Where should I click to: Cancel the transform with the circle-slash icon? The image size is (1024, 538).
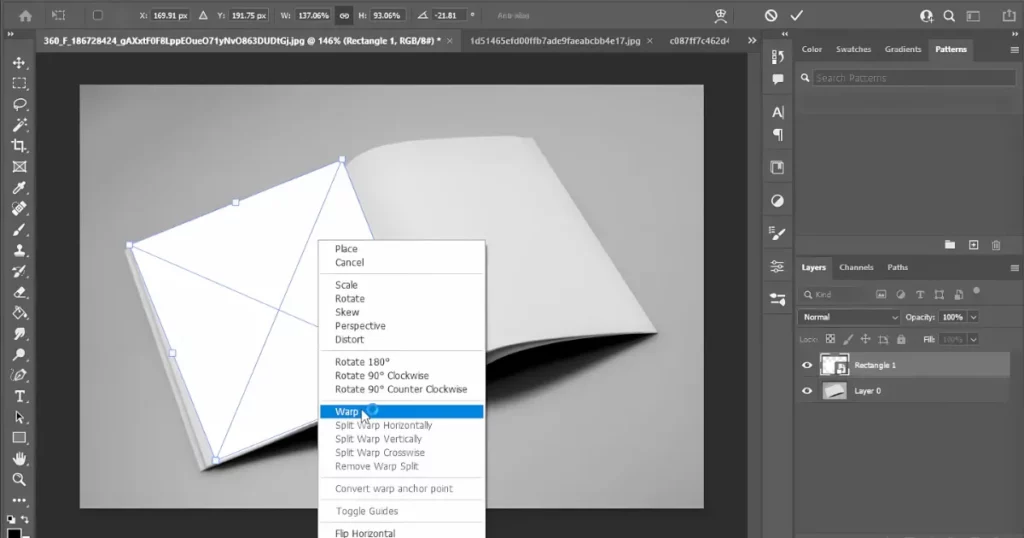pyautogui.click(x=771, y=15)
